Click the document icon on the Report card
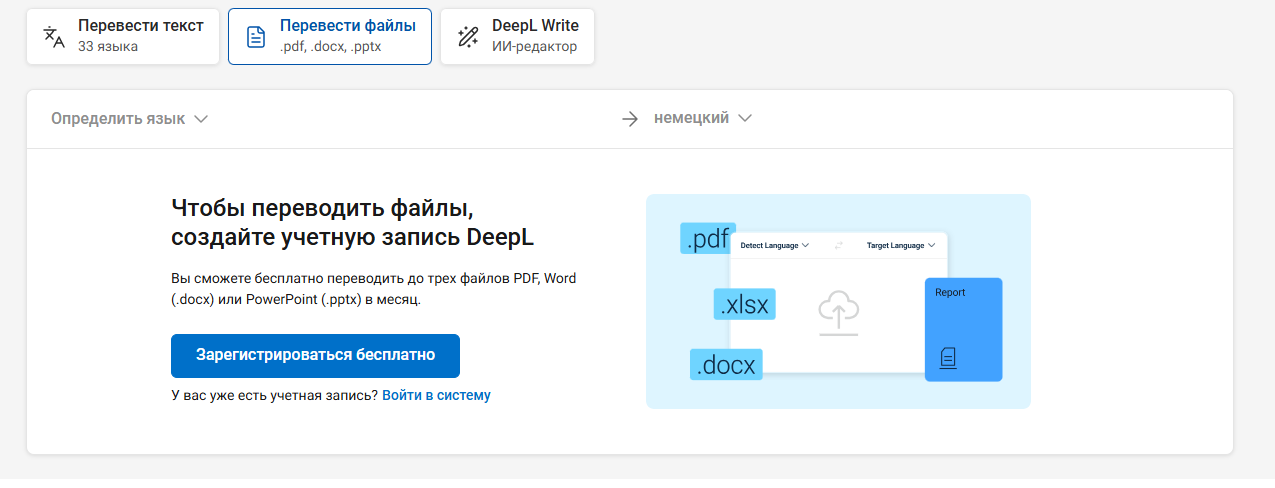The image size is (1275, 488). (948, 357)
